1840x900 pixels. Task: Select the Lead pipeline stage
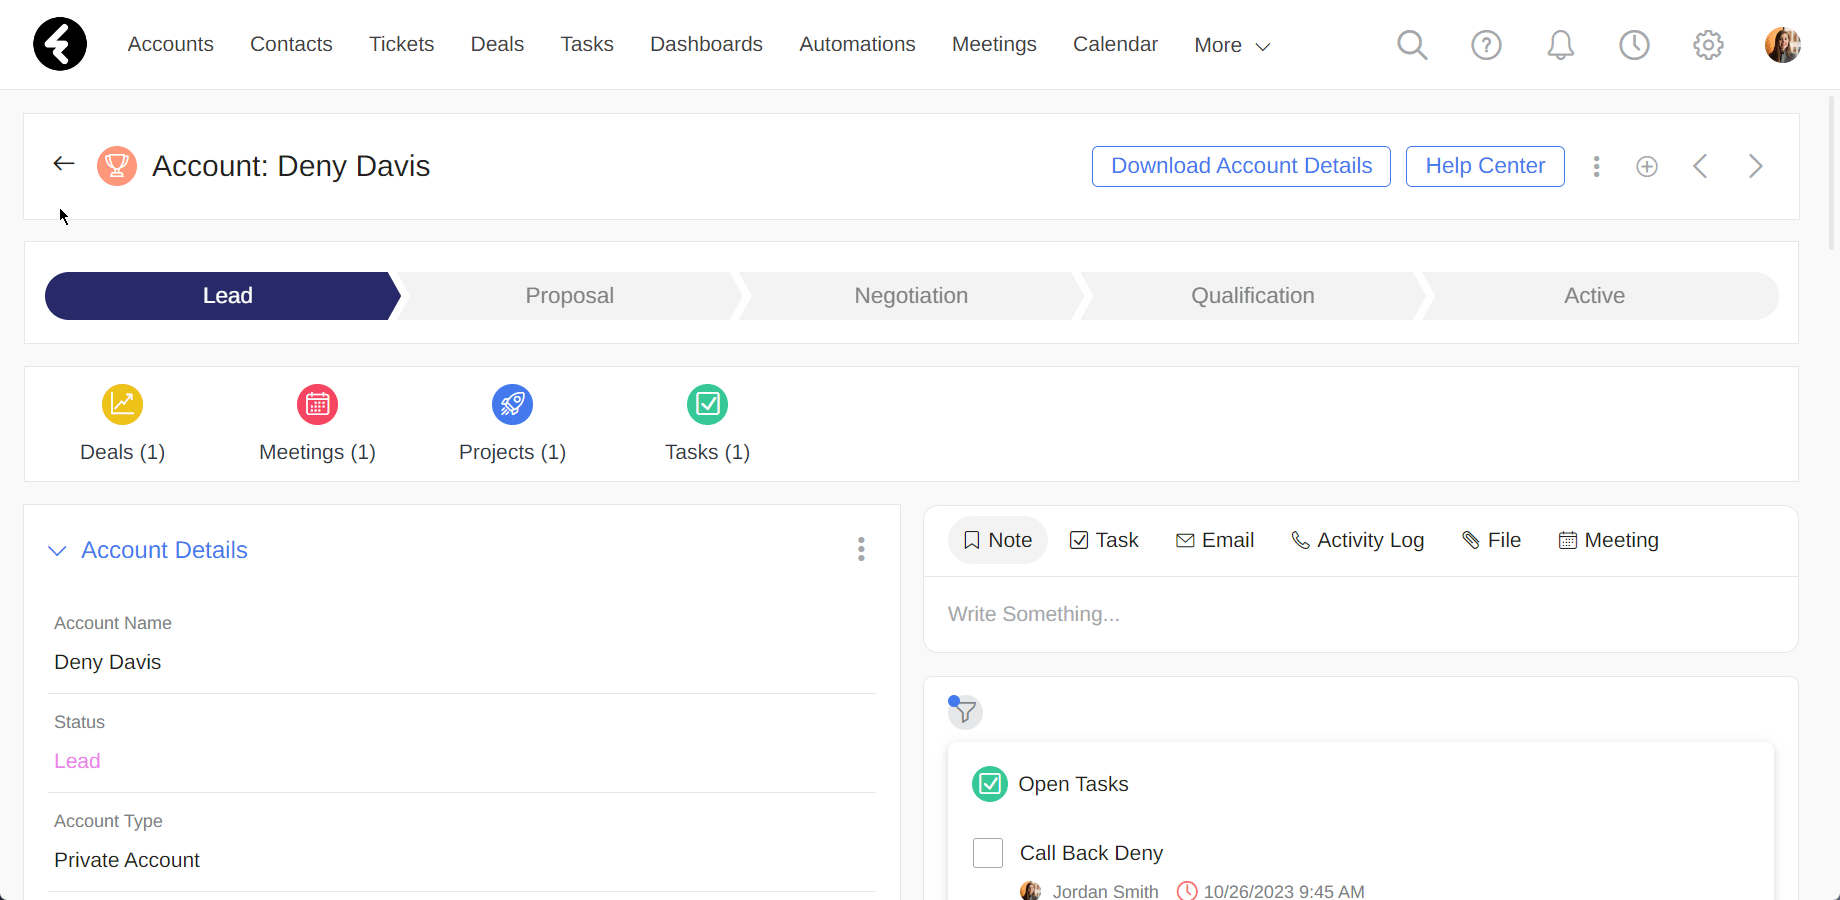[x=223, y=296]
